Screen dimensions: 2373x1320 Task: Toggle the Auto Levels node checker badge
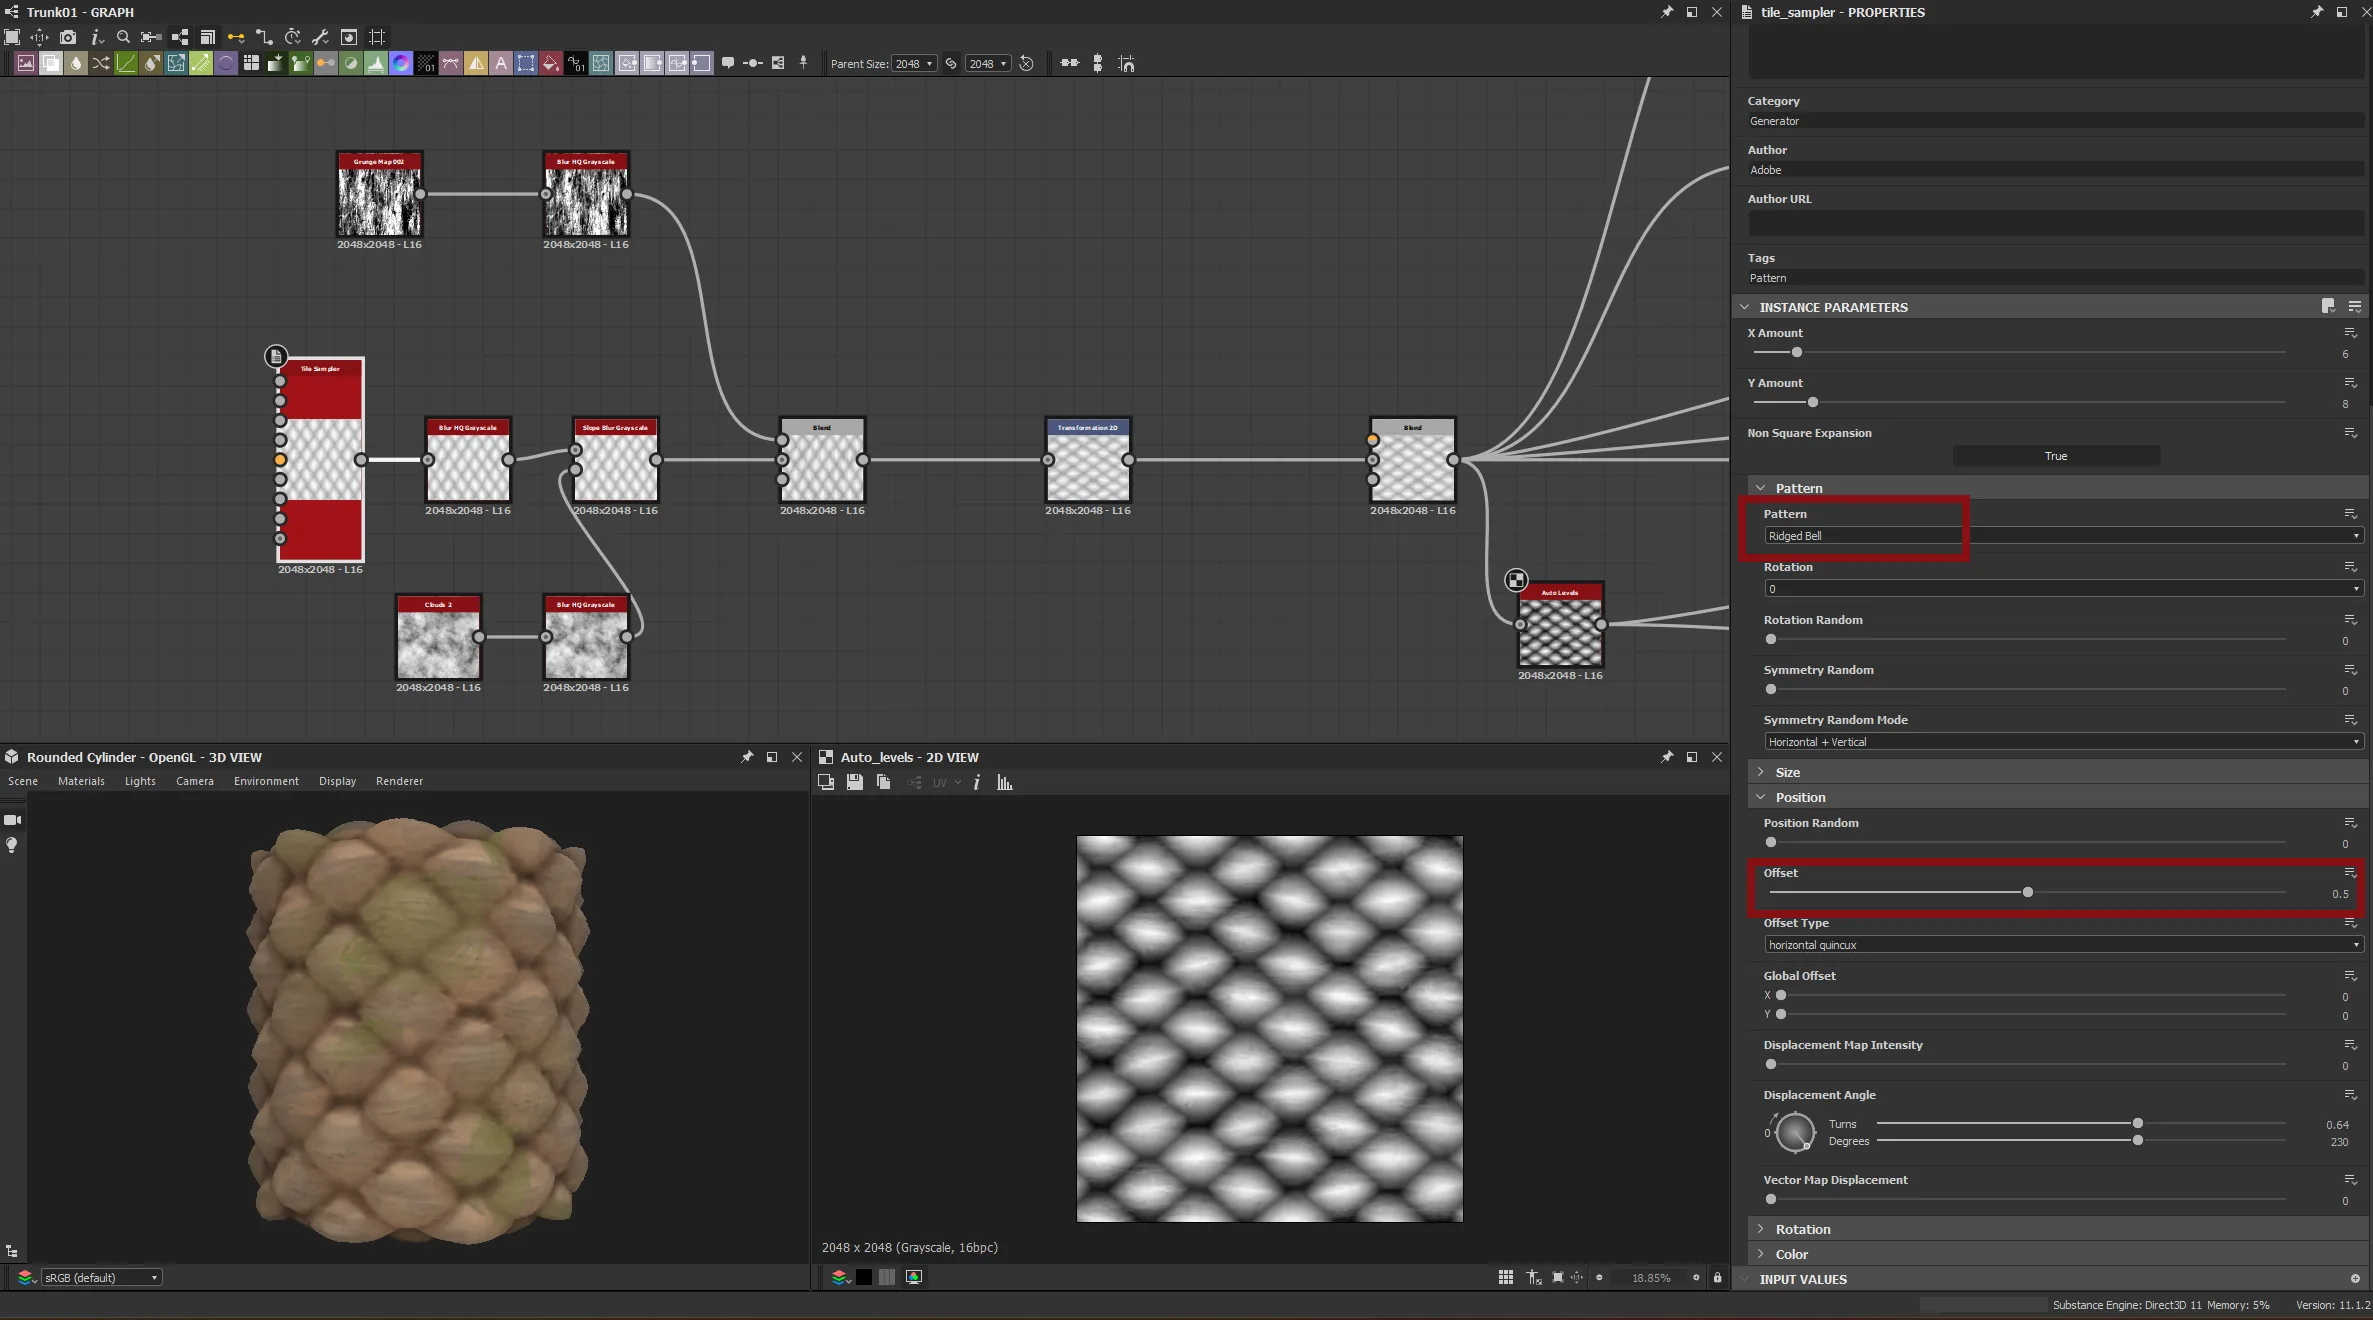[1516, 580]
